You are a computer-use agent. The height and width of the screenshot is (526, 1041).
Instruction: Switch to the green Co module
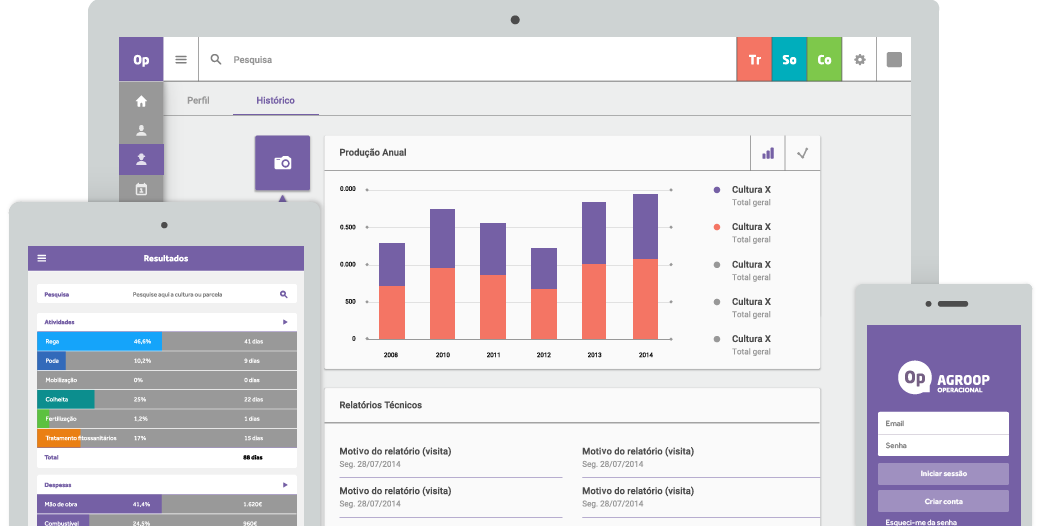click(824, 59)
